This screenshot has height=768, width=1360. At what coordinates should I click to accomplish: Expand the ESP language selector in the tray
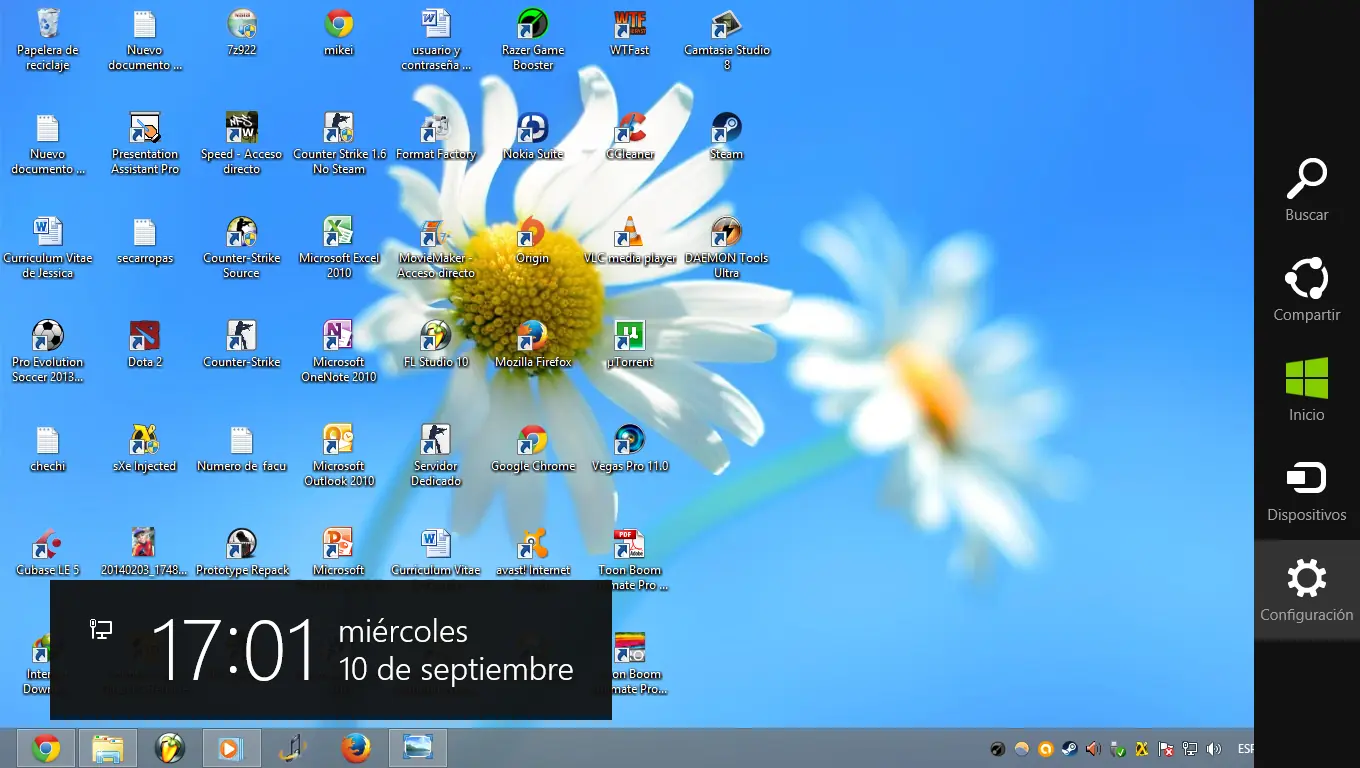coord(1245,748)
